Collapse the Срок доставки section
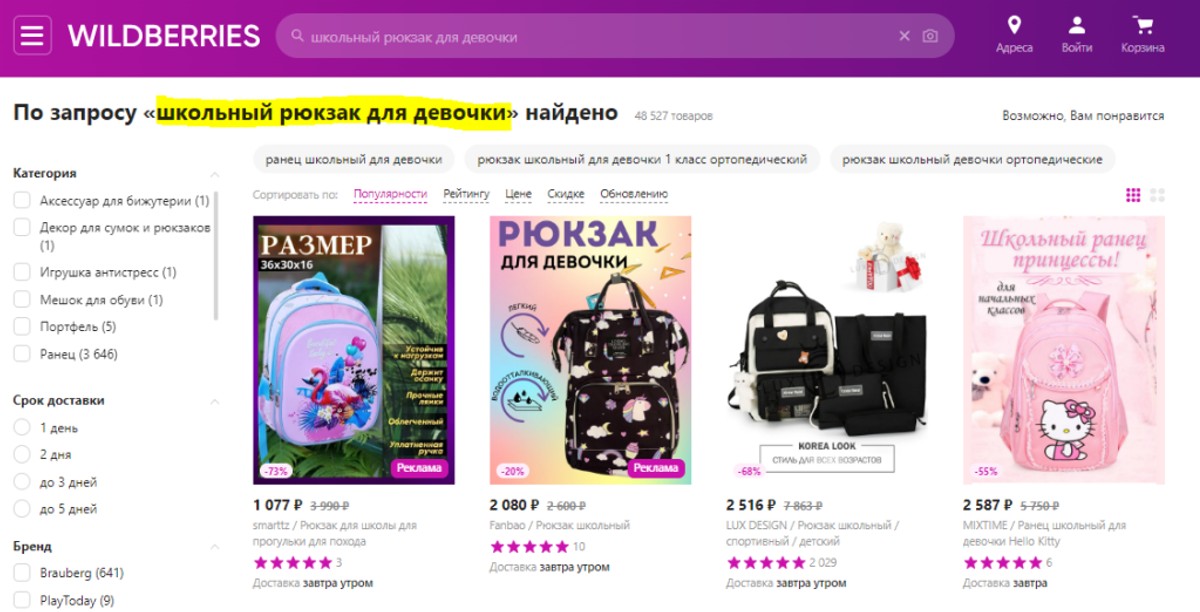Screen dimensions: 1200x612 pyautogui.click(x=214, y=401)
